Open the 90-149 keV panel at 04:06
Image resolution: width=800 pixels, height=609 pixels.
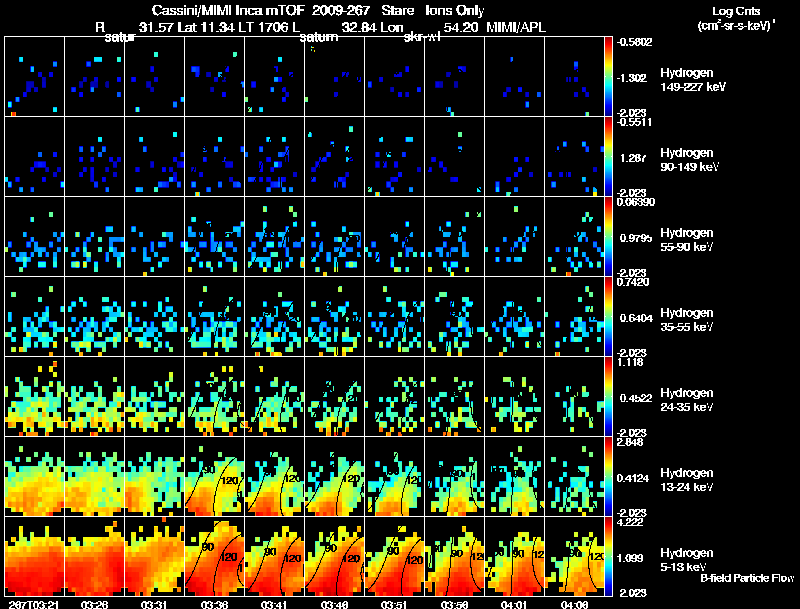(x=574, y=157)
